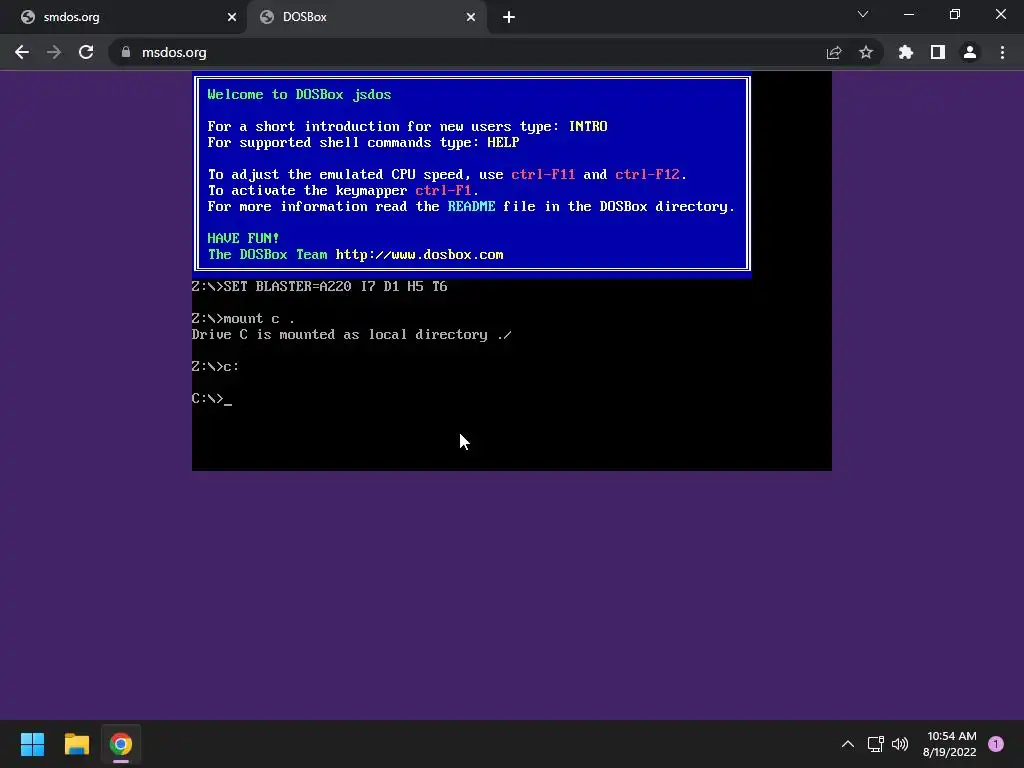Click the INTRO command text

tap(588, 127)
